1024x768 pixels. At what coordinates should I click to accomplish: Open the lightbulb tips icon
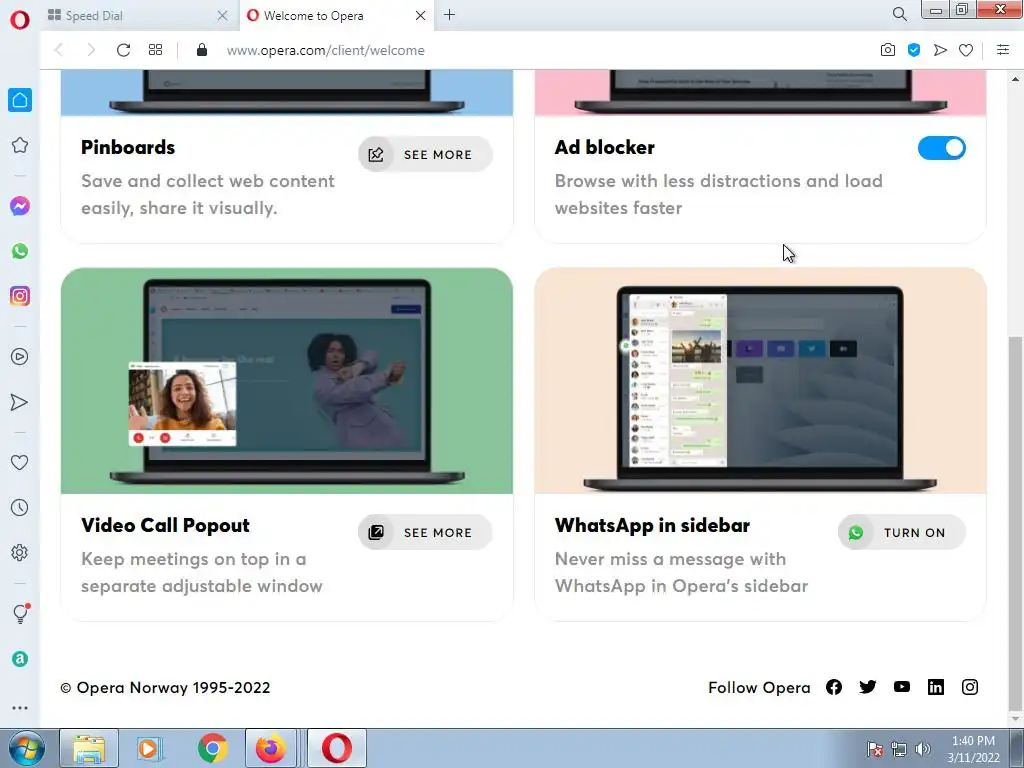coord(20,613)
